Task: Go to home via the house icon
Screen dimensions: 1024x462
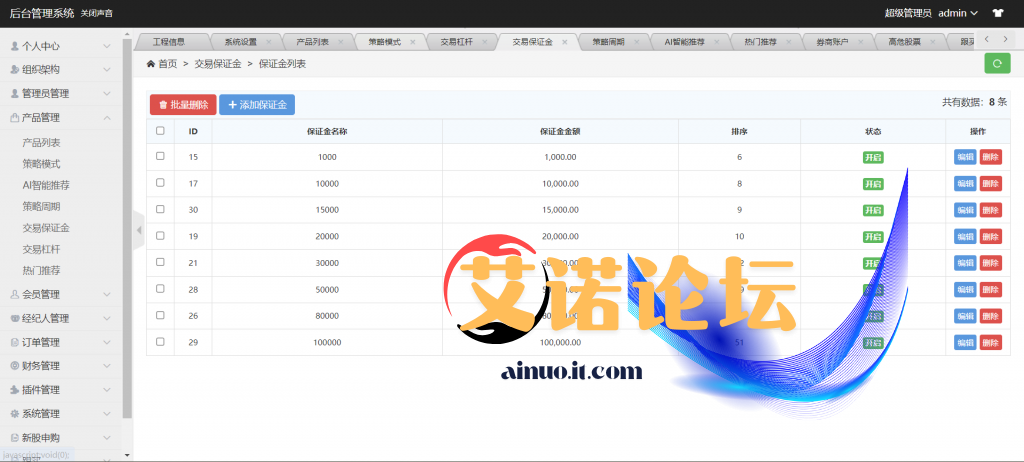Action: pos(151,63)
